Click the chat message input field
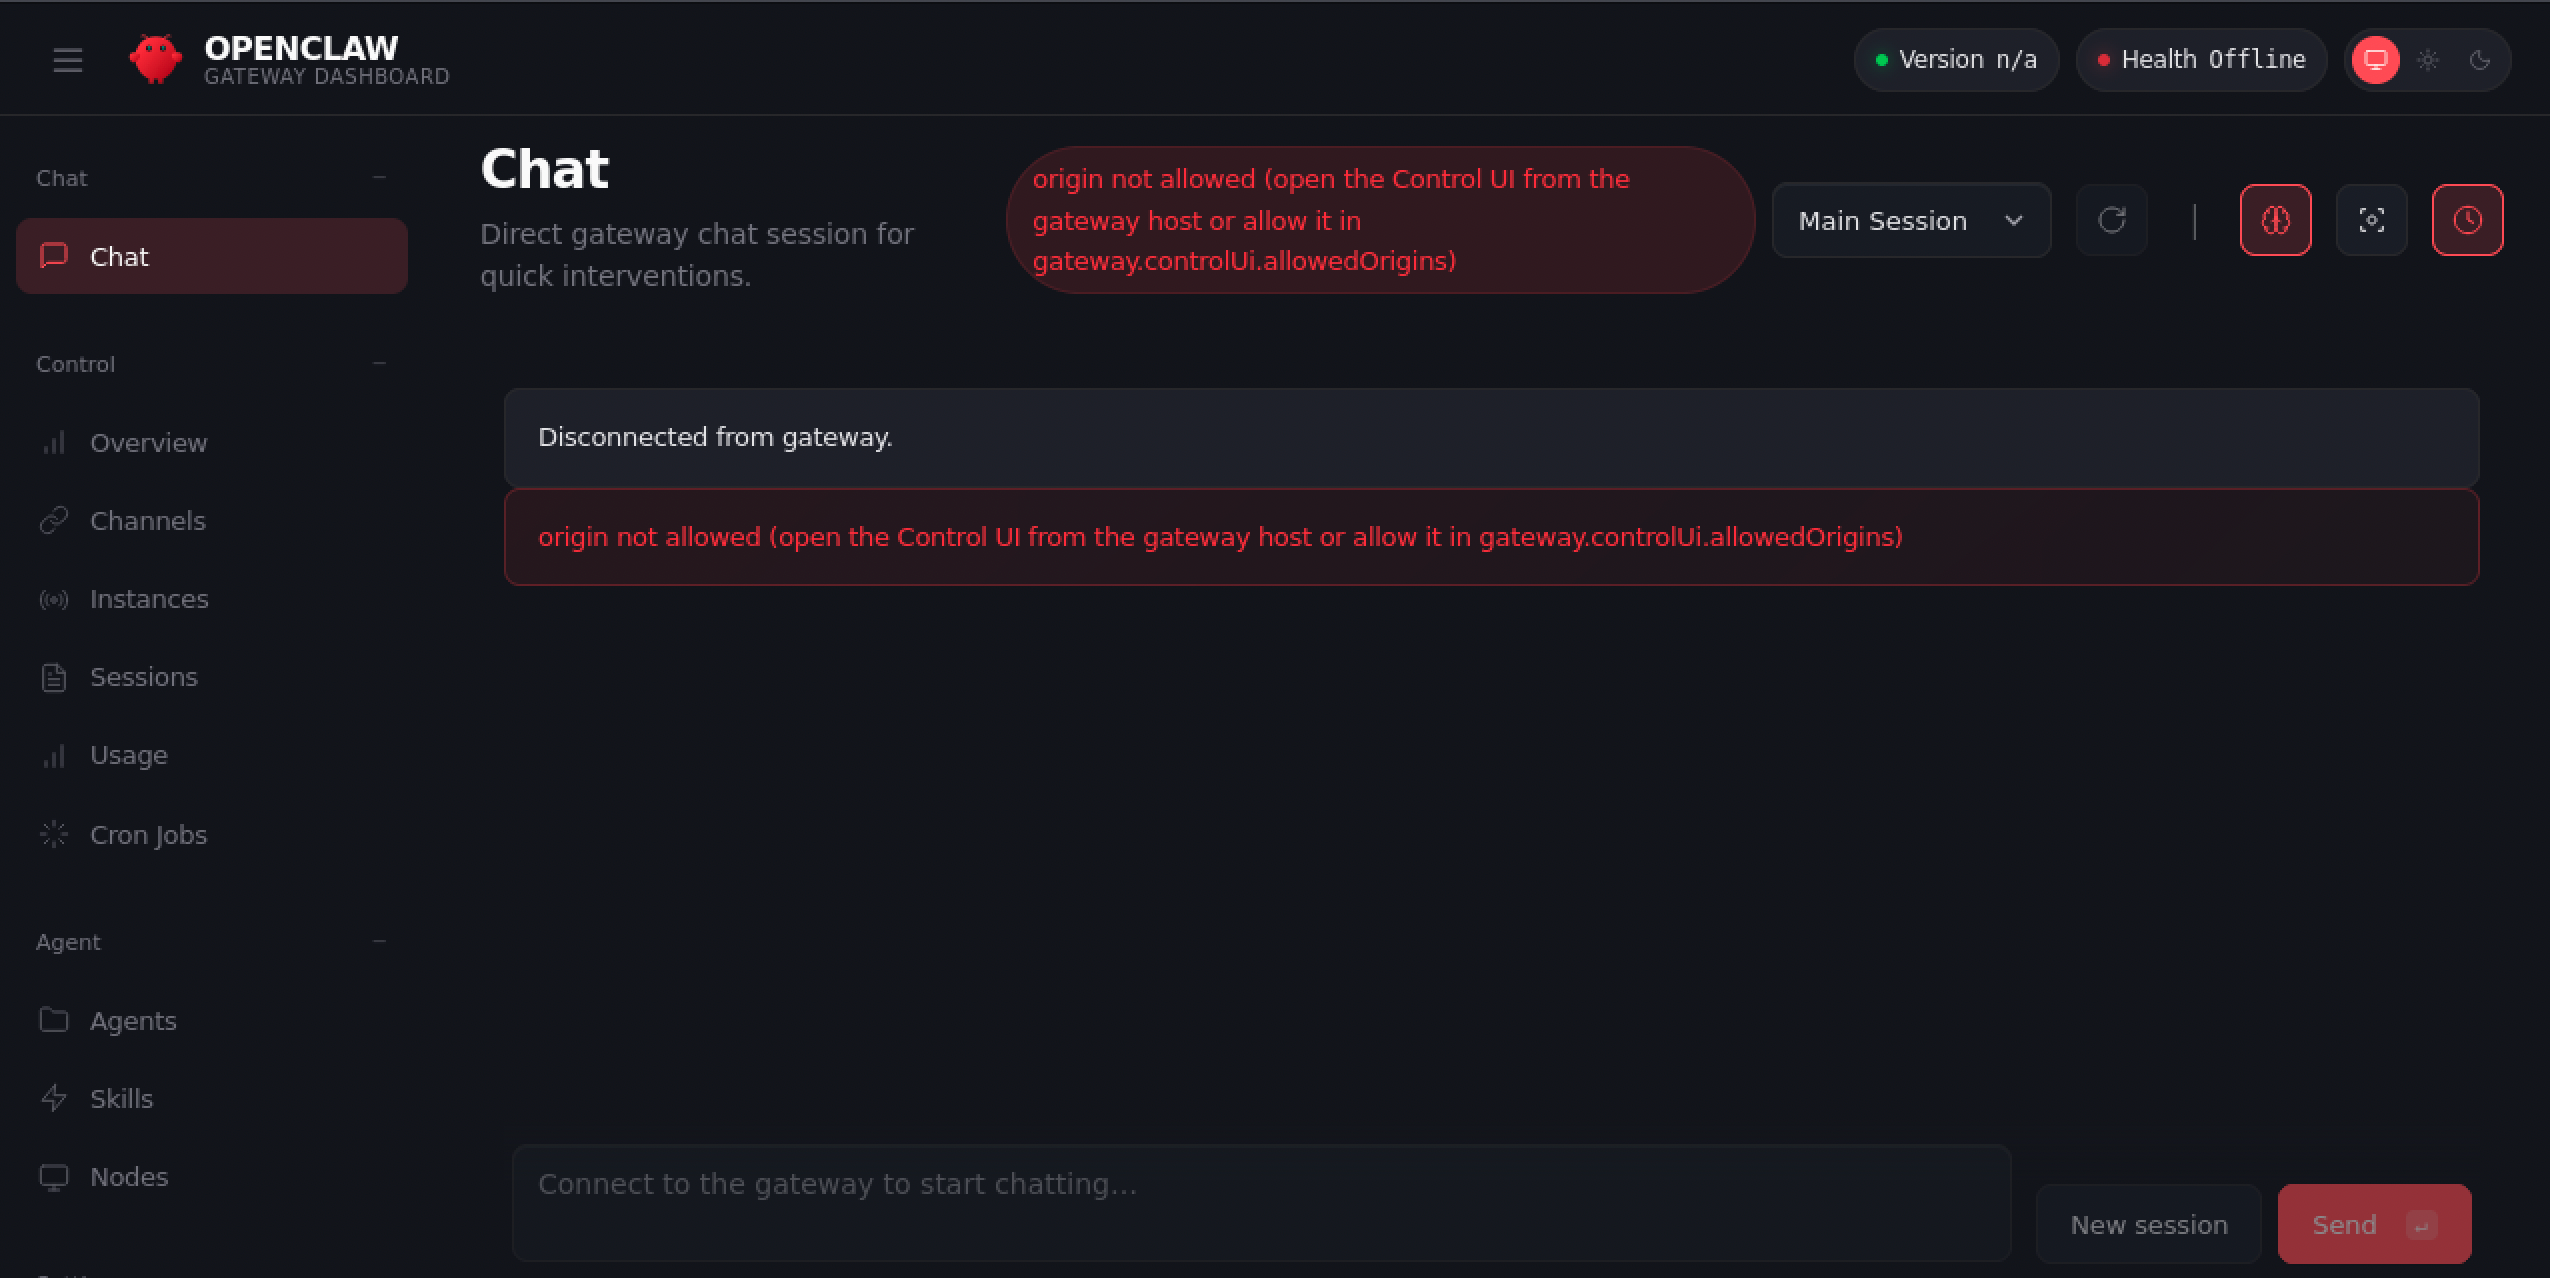Image resolution: width=2550 pixels, height=1278 pixels. tap(1260, 1202)
